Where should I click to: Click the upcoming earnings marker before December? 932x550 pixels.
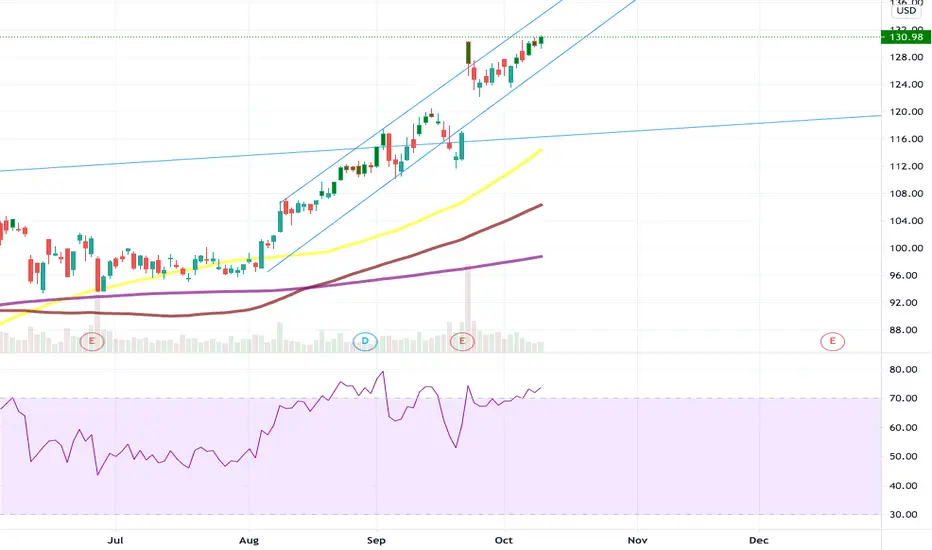[832, 341]
